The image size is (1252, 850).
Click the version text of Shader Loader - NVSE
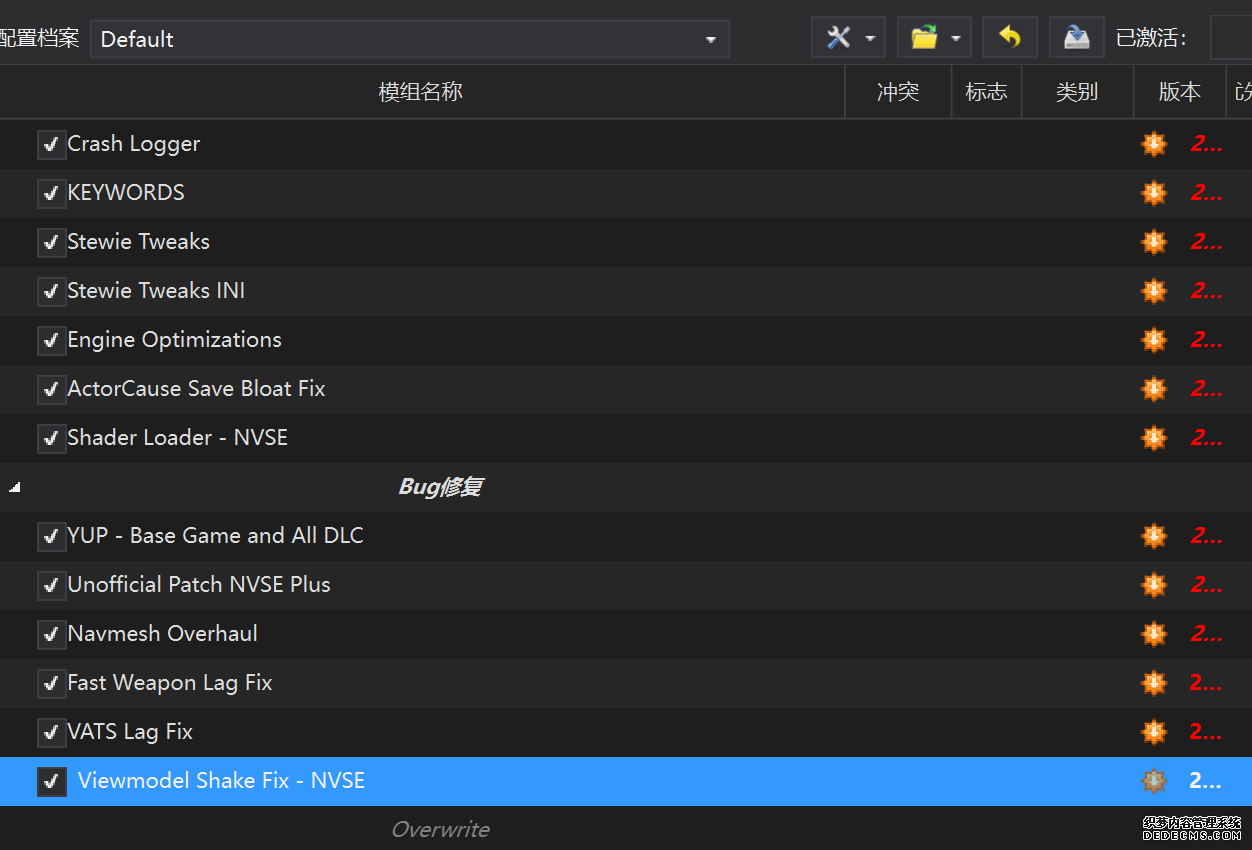1205,438
